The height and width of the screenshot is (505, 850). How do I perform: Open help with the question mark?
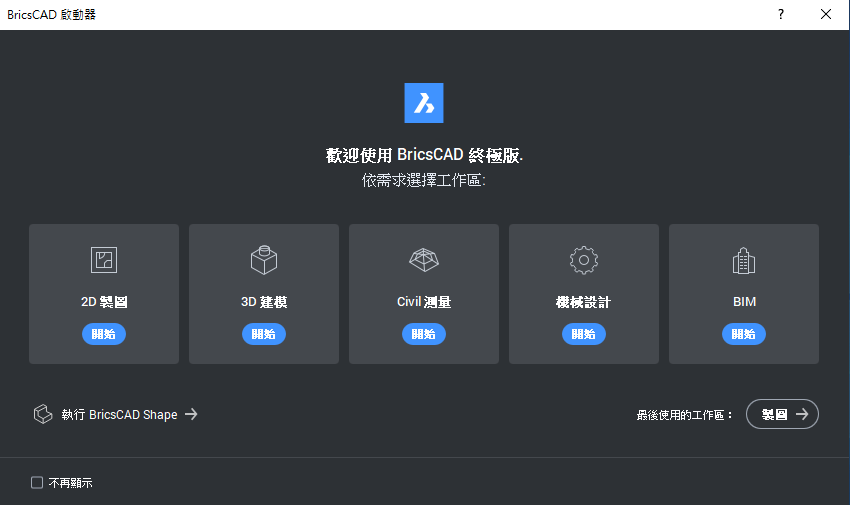pyautogui.click(x=781, y=15)
